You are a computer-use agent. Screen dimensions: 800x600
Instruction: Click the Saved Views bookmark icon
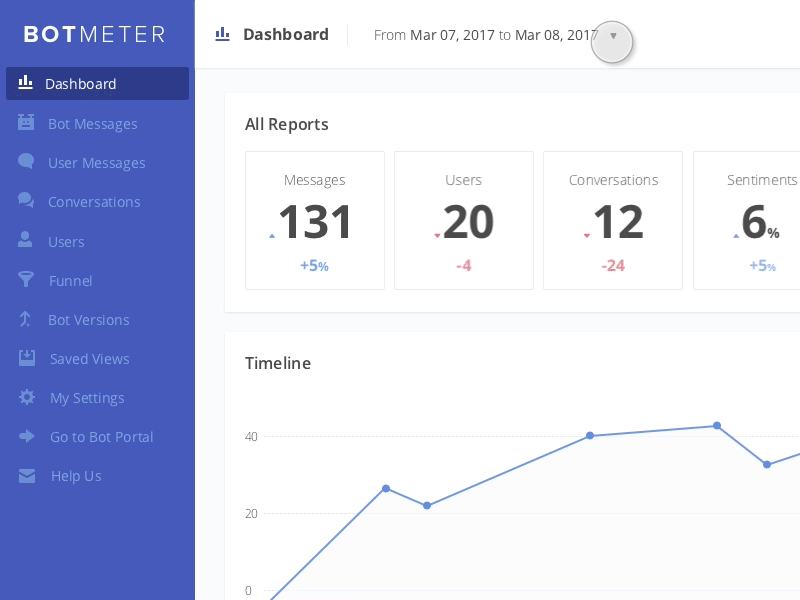pyautogui.click(x=26, y=358)
